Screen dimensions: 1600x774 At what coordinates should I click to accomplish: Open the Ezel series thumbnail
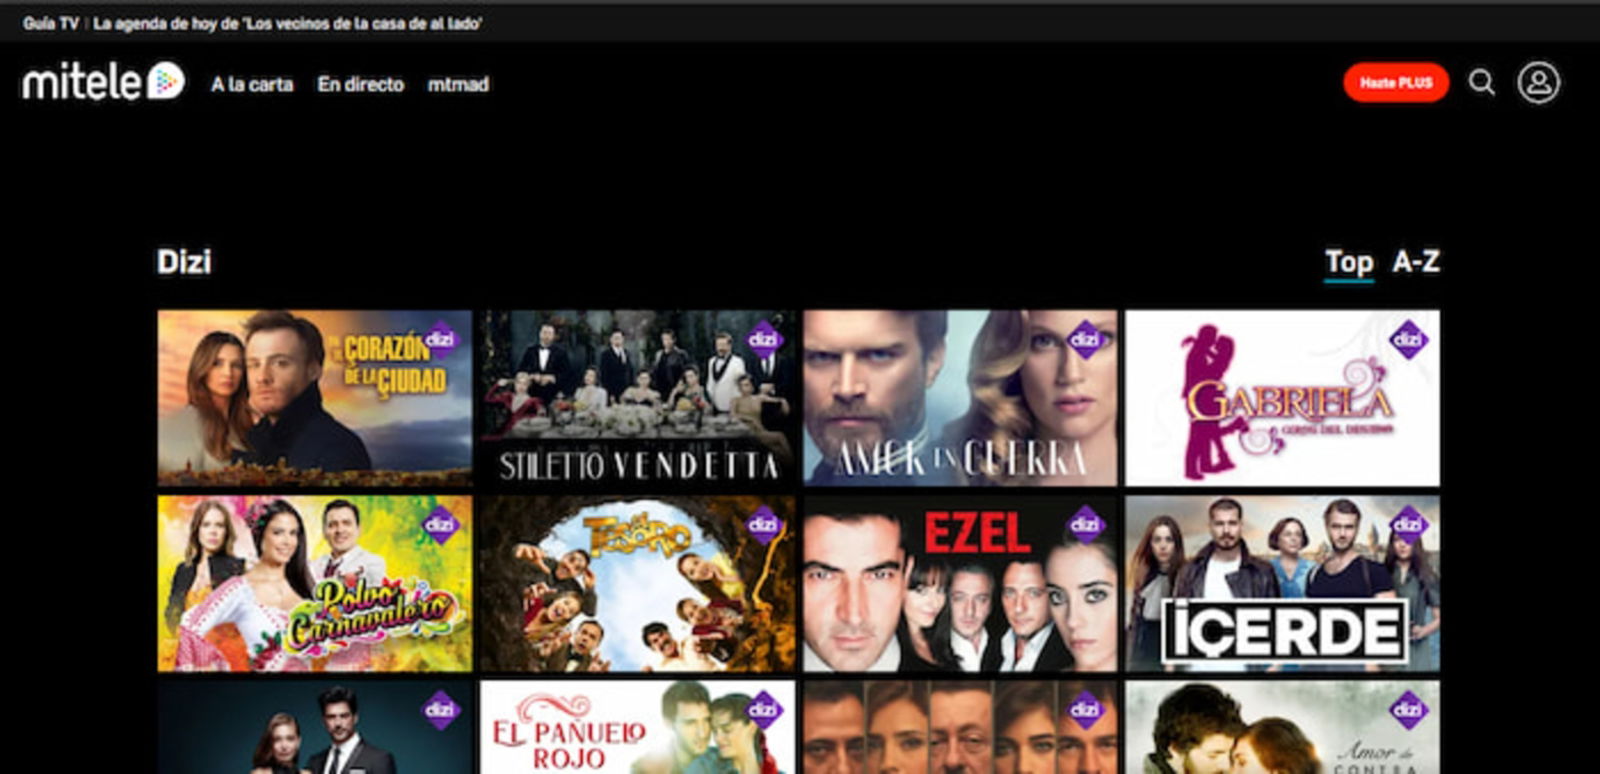(x=960, y=584)
